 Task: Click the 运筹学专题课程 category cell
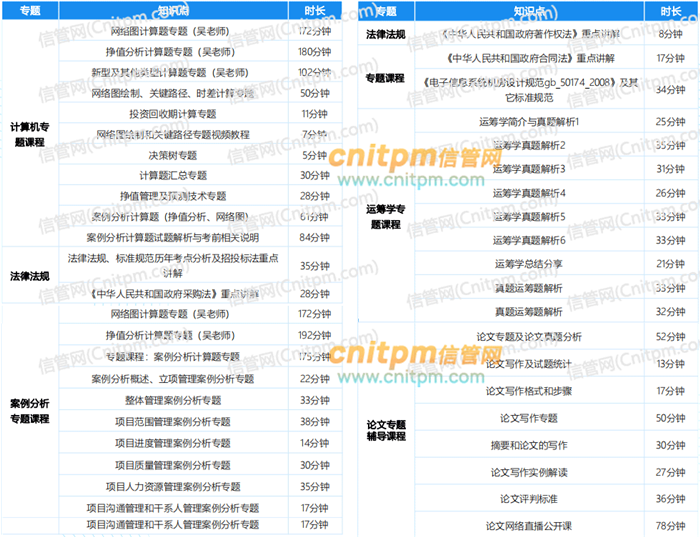[384, 216]
